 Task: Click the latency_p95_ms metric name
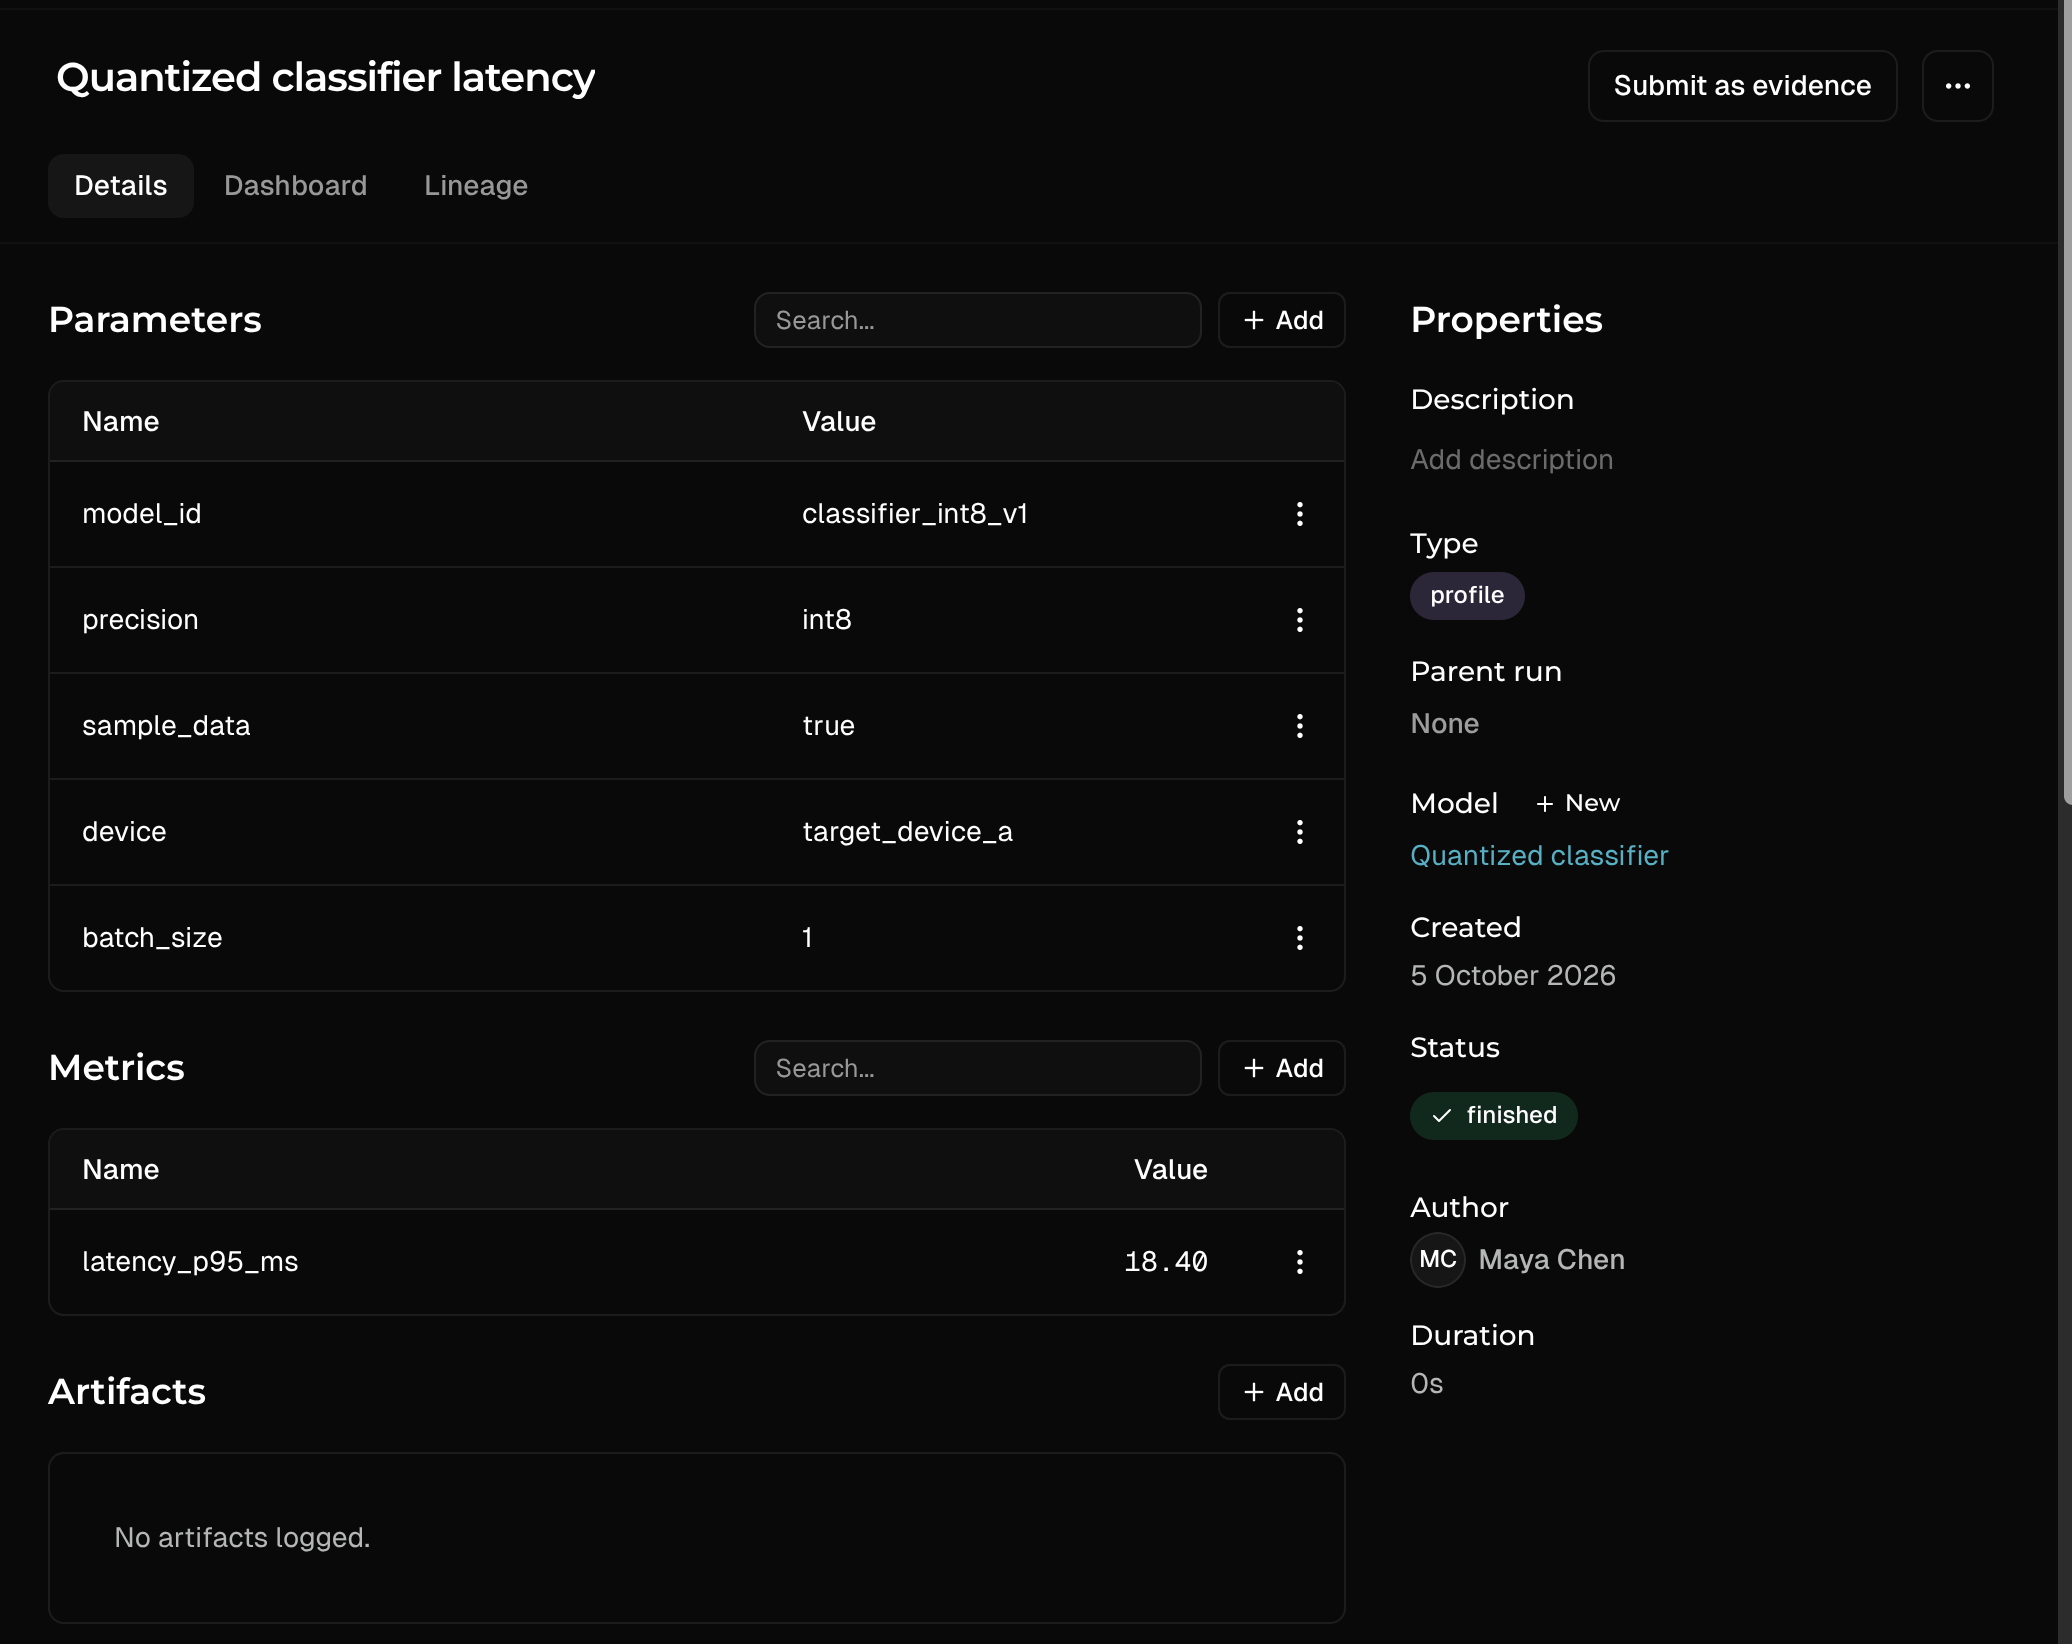[190, 1262]
